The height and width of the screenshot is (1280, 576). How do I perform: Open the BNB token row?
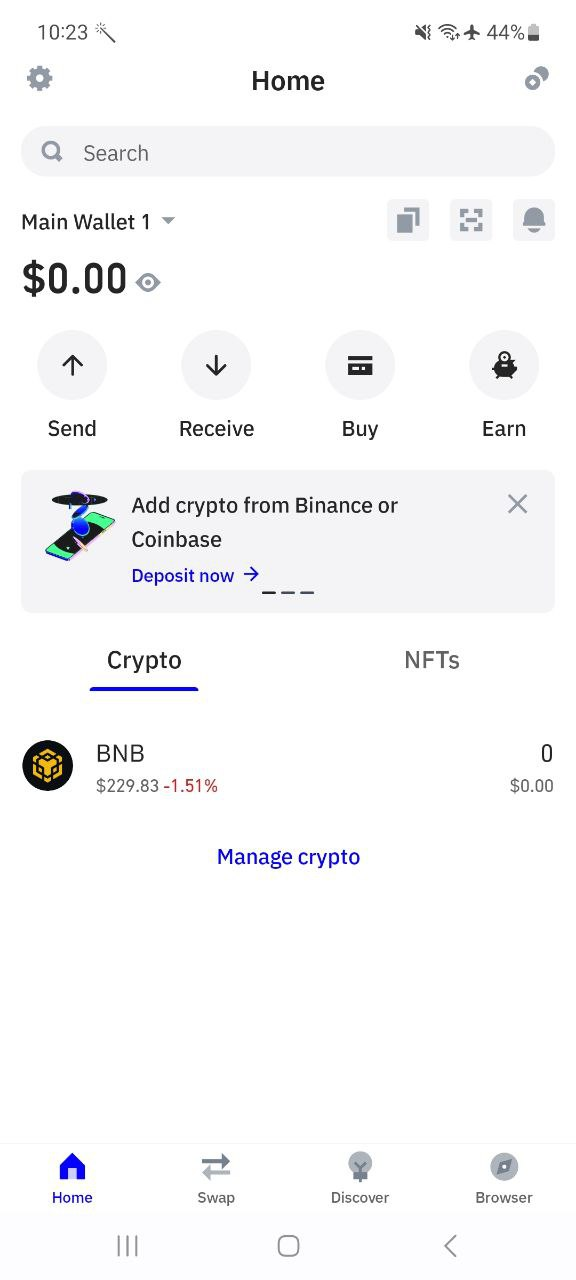(x=288, y=767)
